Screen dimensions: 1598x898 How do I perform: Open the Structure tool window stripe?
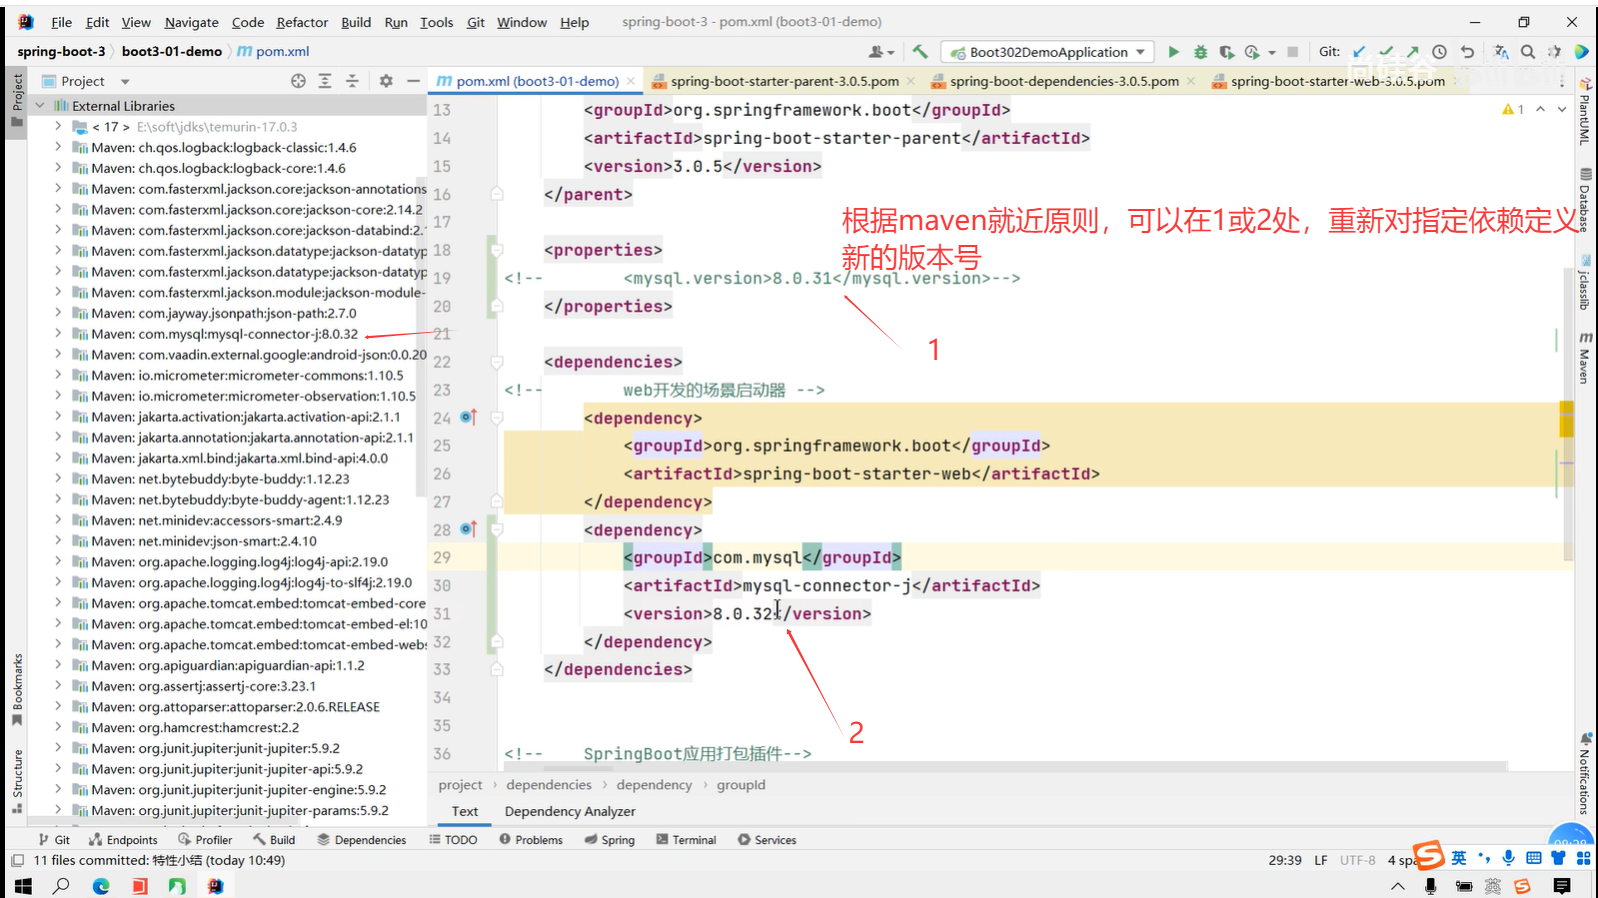[x=17, y=781]
